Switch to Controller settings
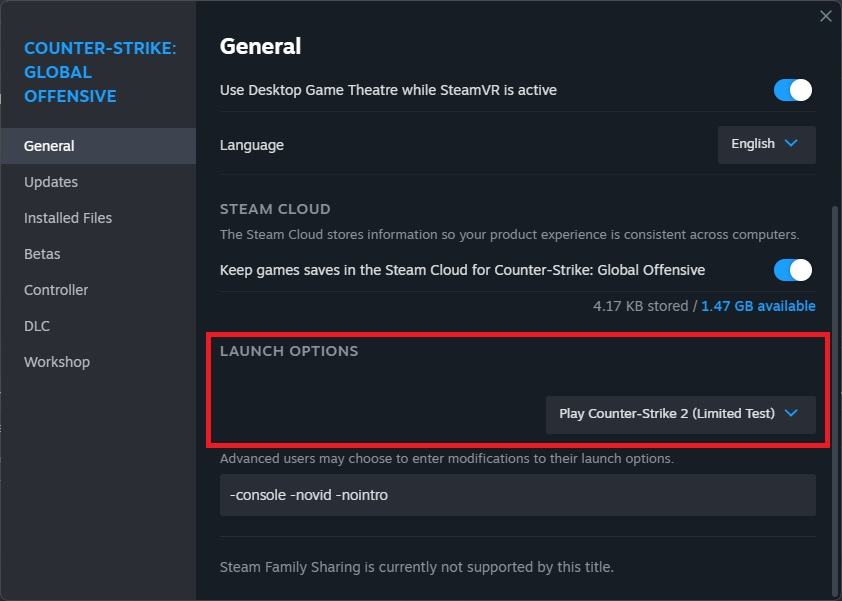 point(98,290)
